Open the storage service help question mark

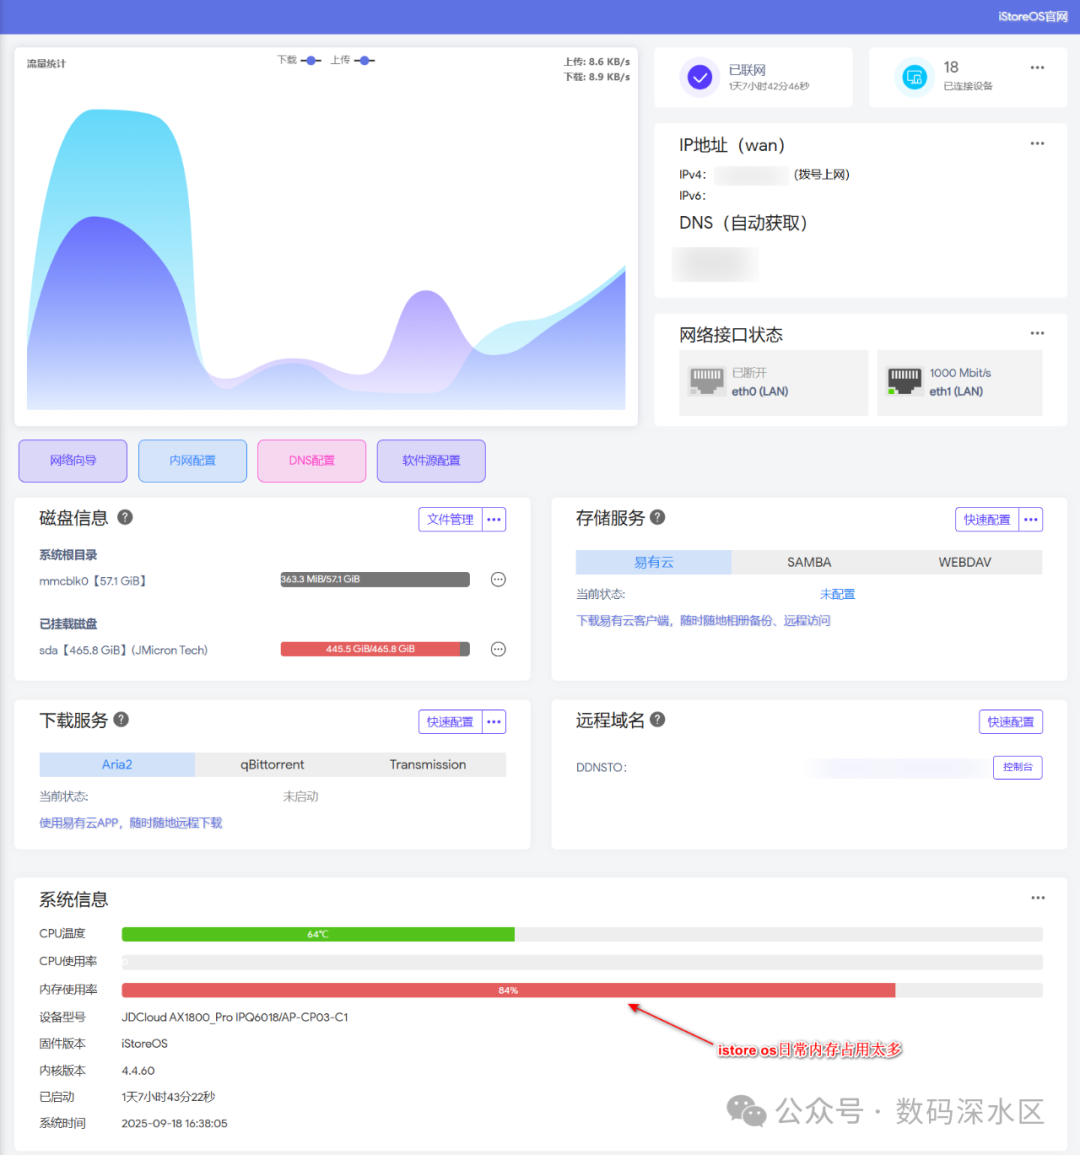(658, 517)
